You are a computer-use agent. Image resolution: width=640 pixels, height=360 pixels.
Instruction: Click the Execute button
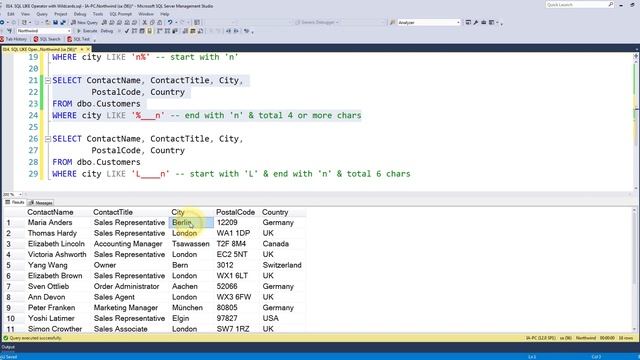pos(87,31)
